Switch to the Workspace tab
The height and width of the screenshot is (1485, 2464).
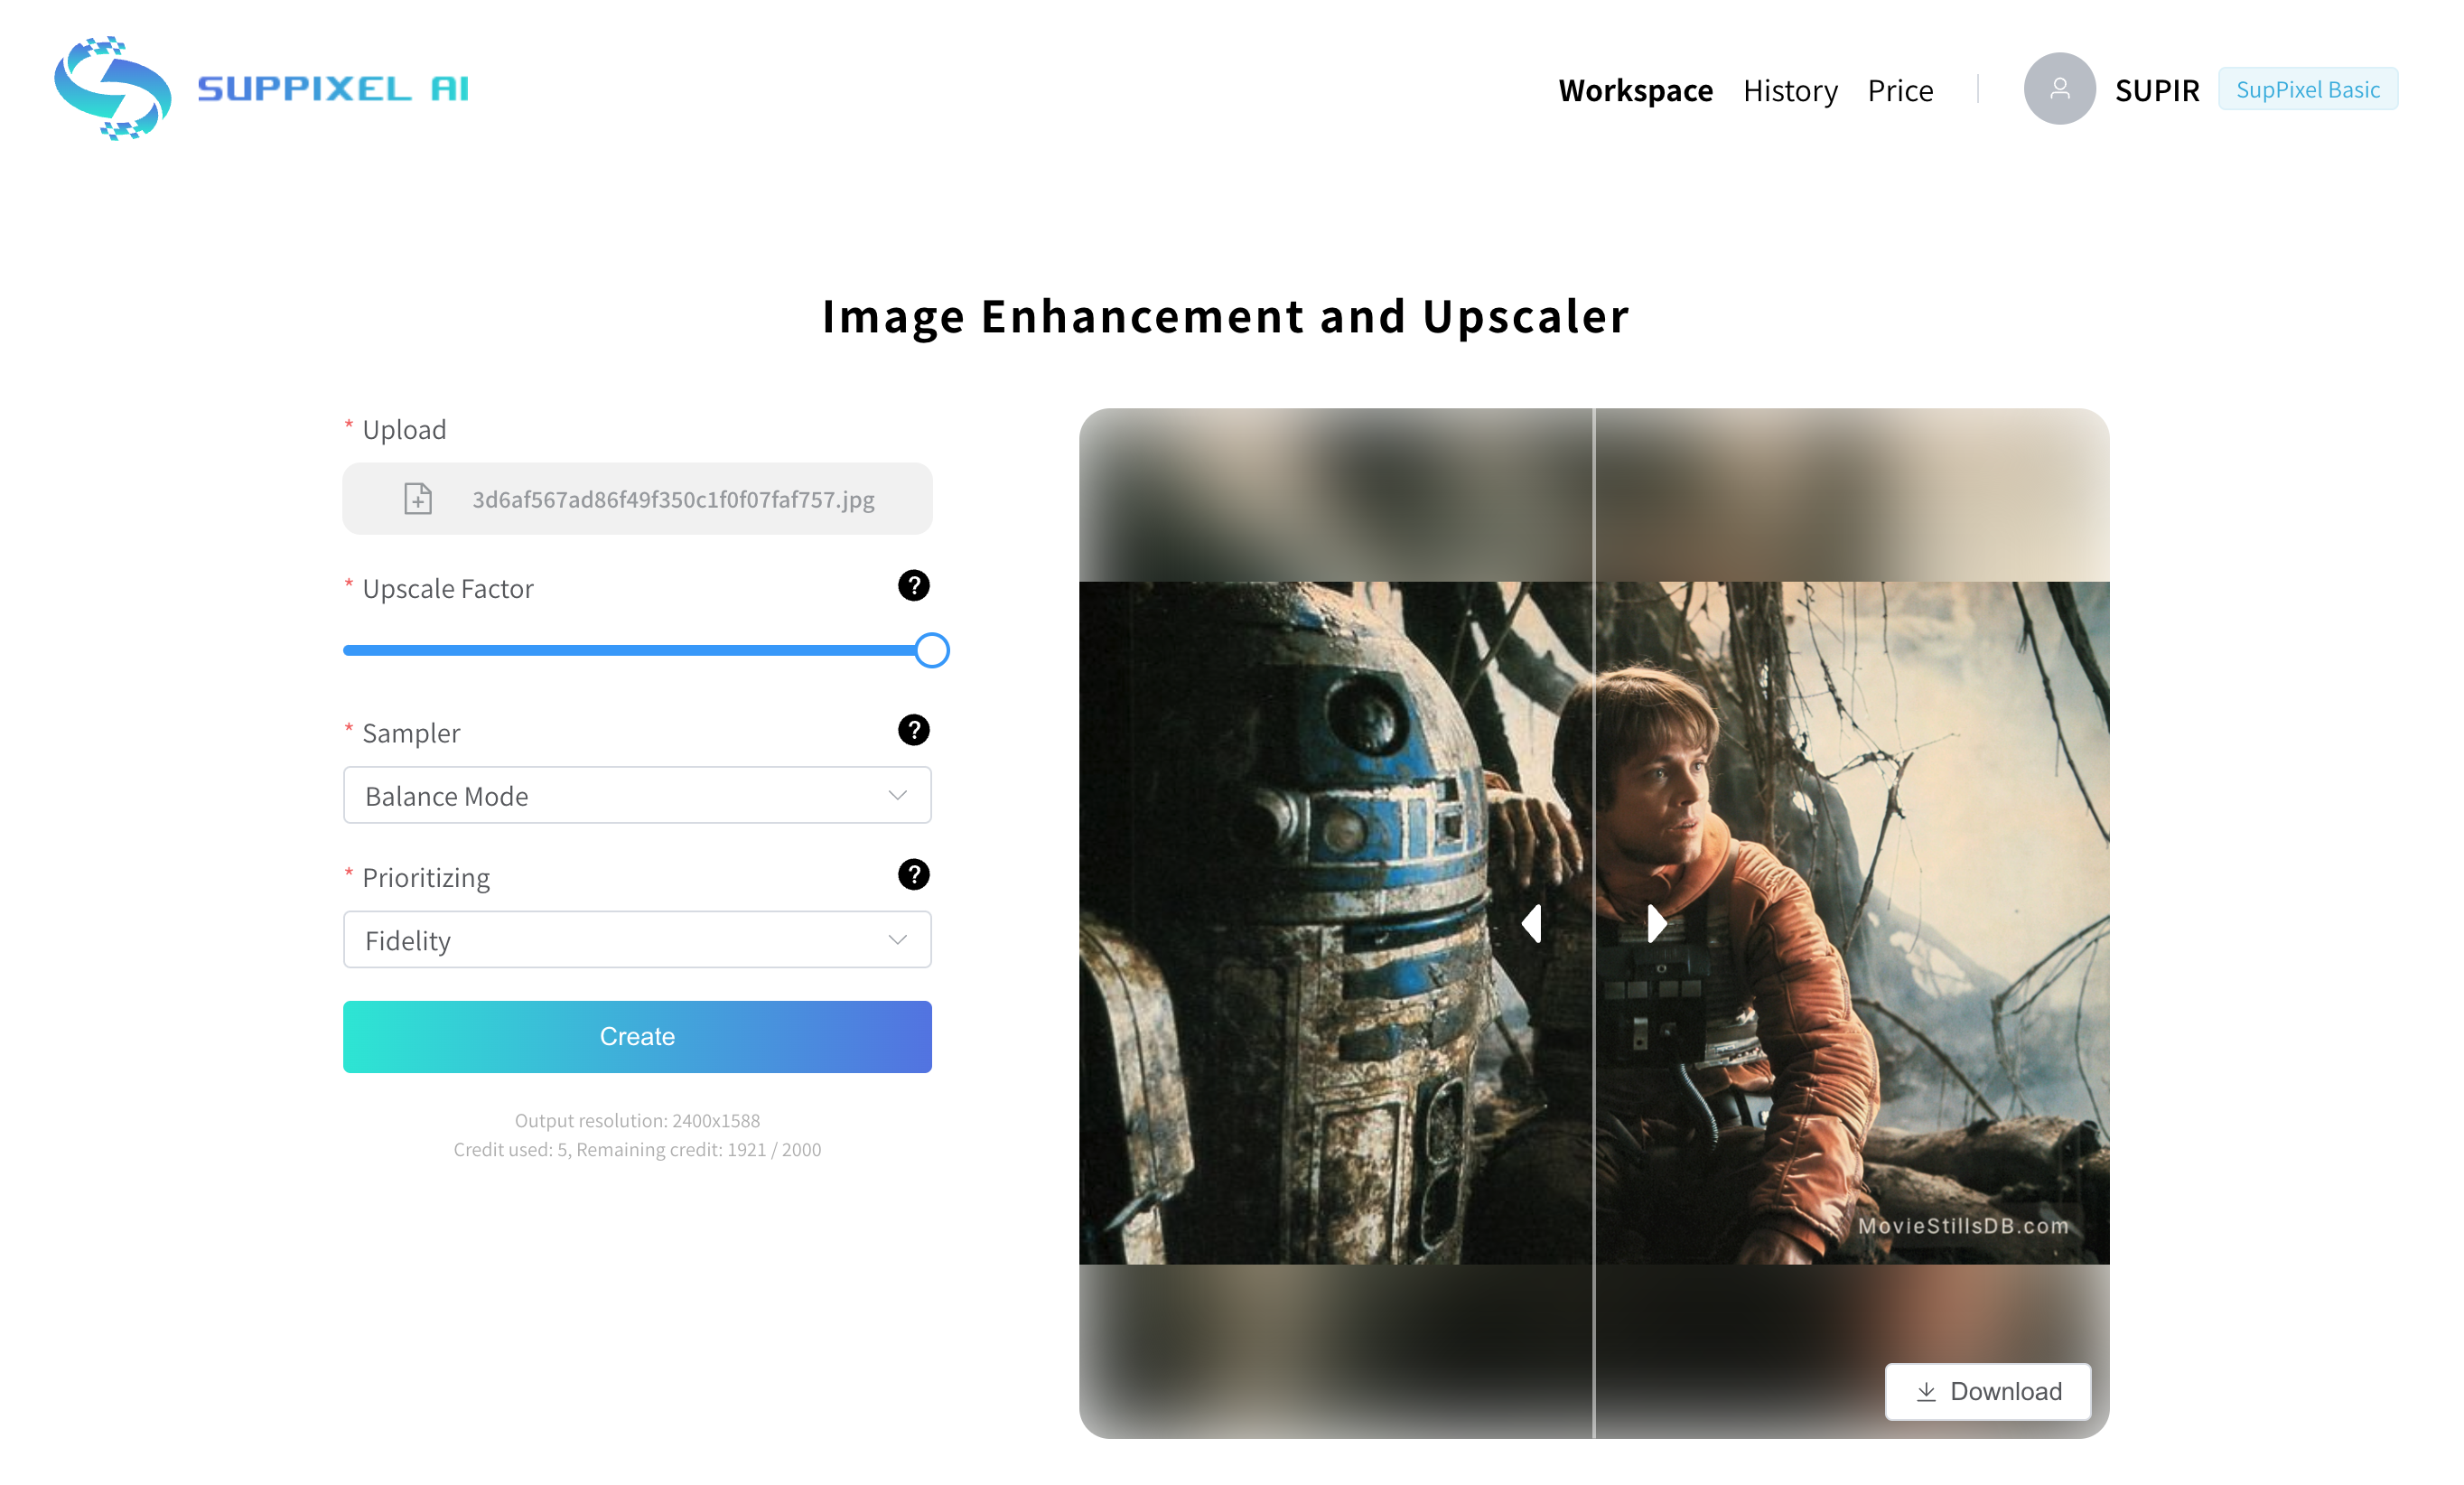1635,90
